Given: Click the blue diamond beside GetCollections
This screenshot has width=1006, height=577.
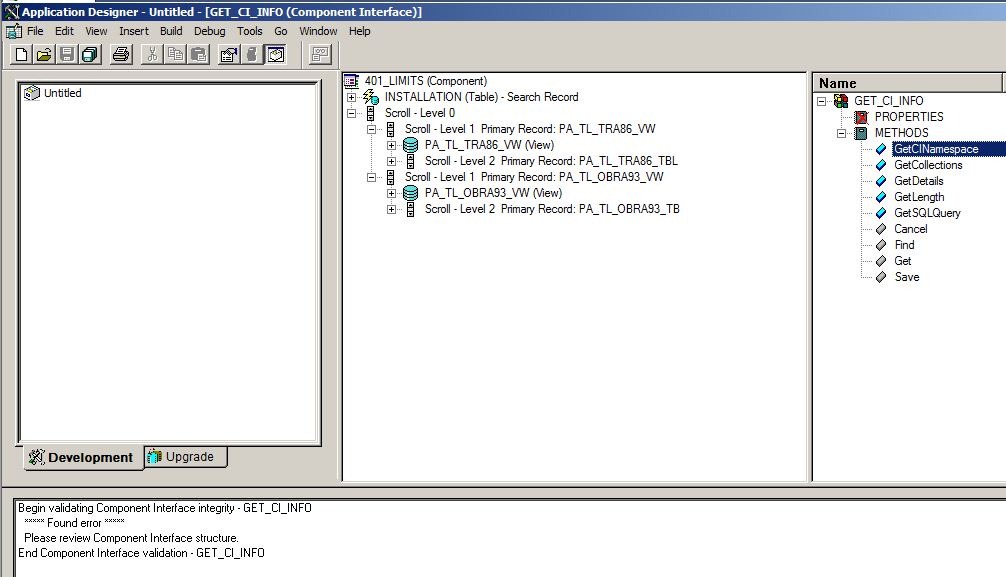Looking at the screenshot, I should coord(881,165).
